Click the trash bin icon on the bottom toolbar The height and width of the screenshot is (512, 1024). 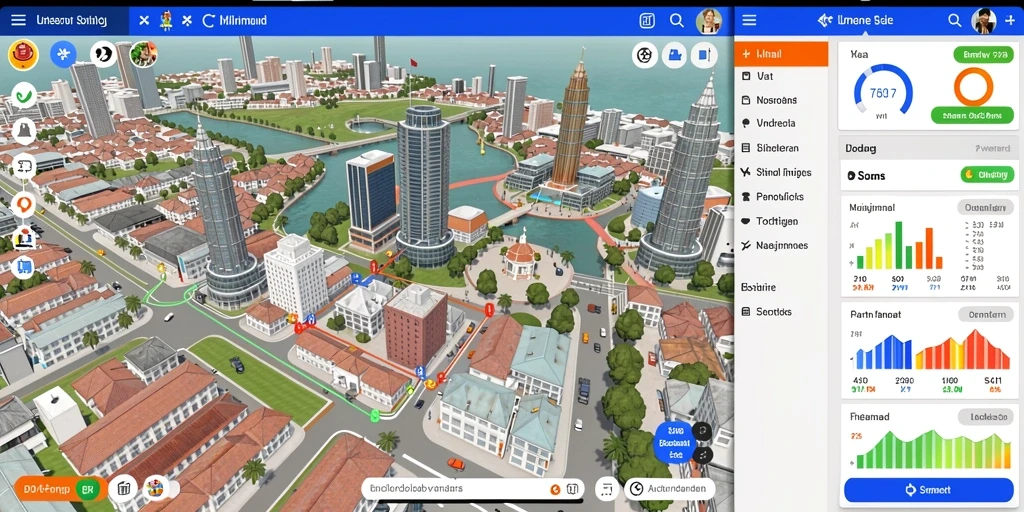123,488
